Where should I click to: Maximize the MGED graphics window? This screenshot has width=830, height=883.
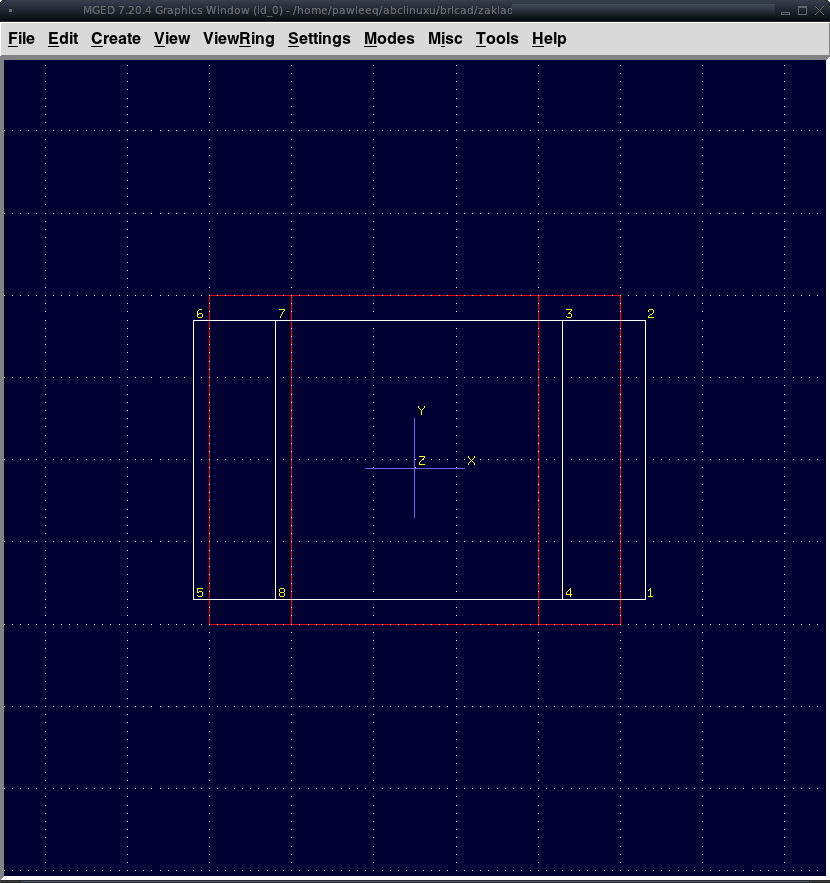tap(802, 11)
